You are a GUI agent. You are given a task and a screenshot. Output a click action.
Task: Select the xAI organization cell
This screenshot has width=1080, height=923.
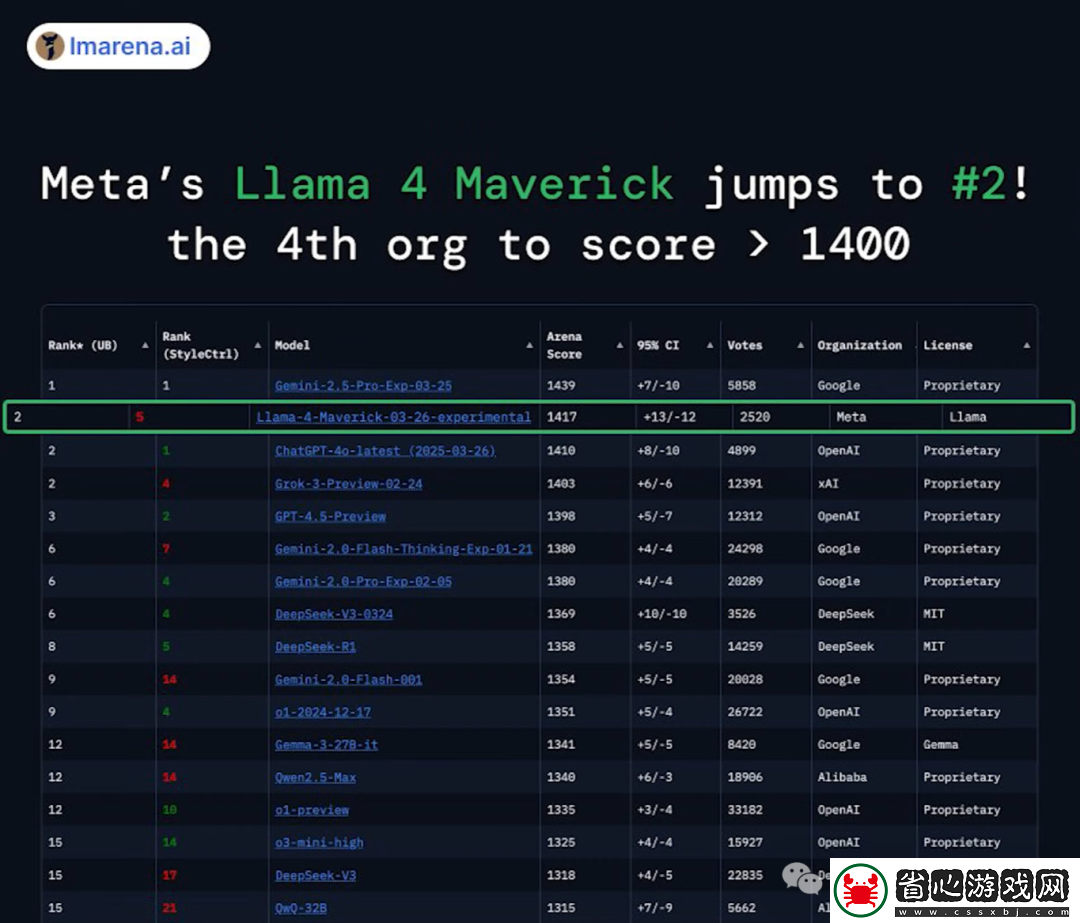(x=829, y=484)
